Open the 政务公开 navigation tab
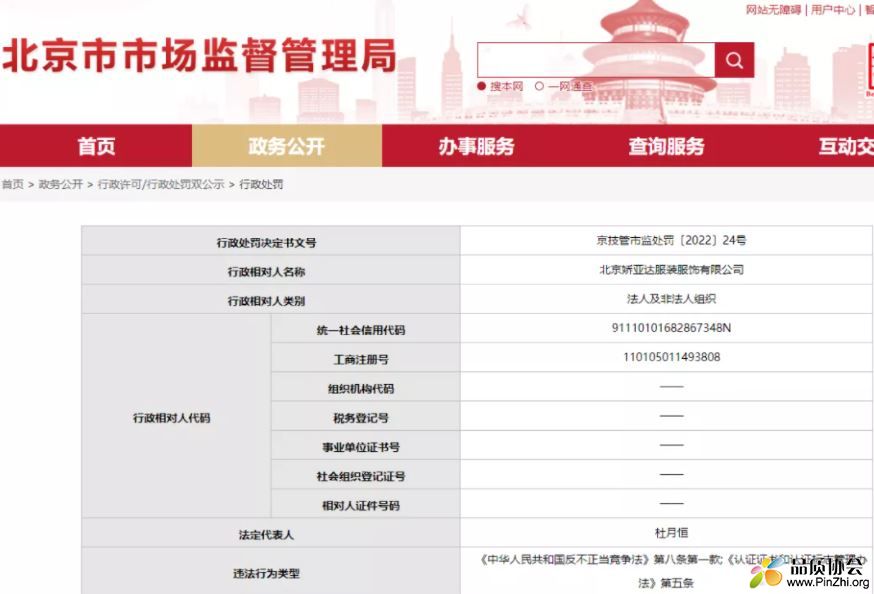This screenshot has width=874, height=594. coord(287,146)
